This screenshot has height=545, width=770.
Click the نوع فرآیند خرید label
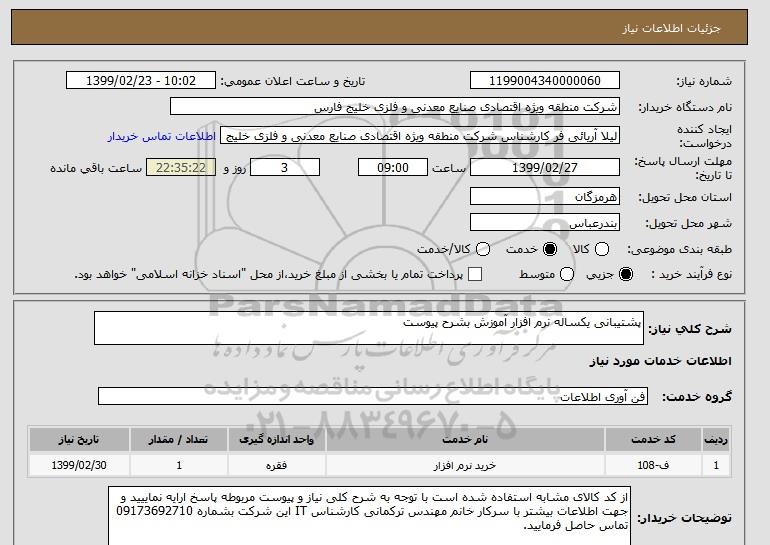(691, 274)
